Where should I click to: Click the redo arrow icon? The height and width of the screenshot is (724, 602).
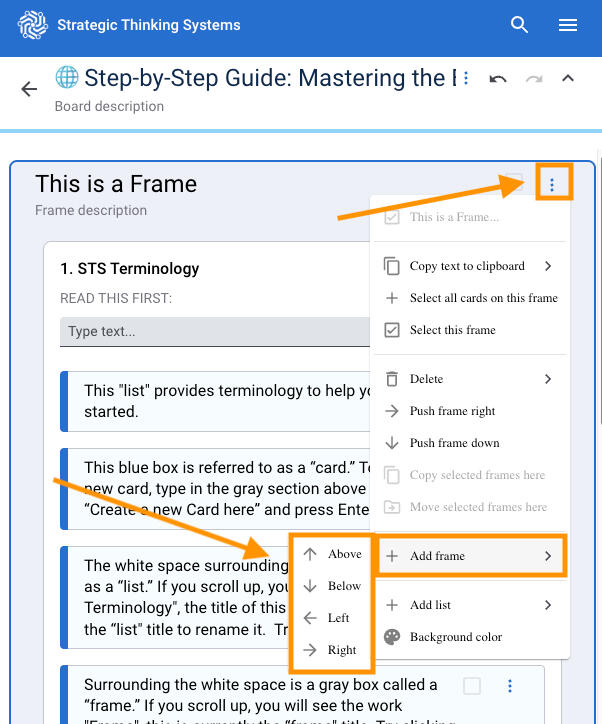pos(534,79)
